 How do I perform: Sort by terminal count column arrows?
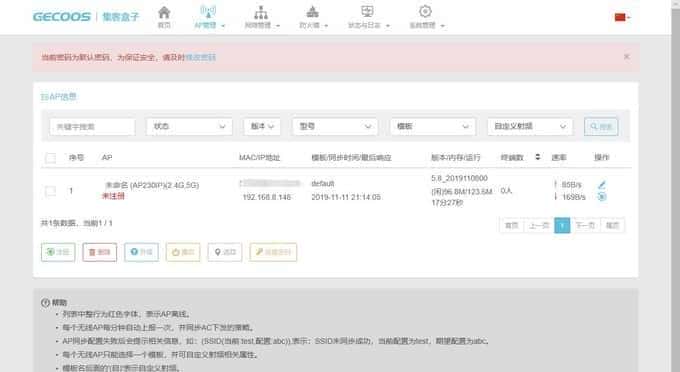tap(538, 157)
